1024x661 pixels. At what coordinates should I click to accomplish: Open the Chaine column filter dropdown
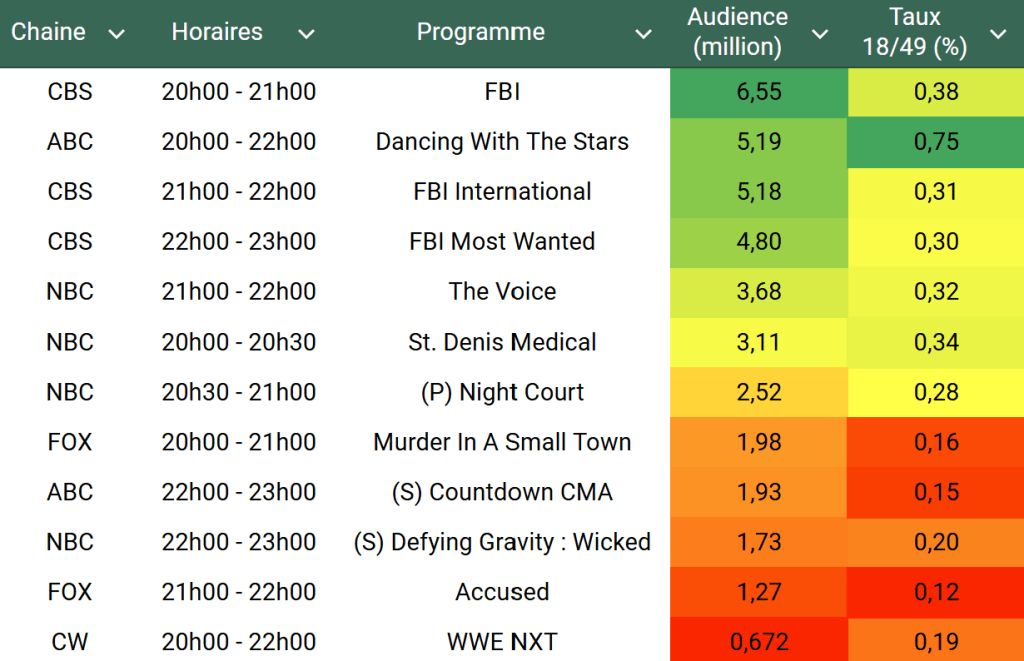pyautogui.click(x=116, y=34)
